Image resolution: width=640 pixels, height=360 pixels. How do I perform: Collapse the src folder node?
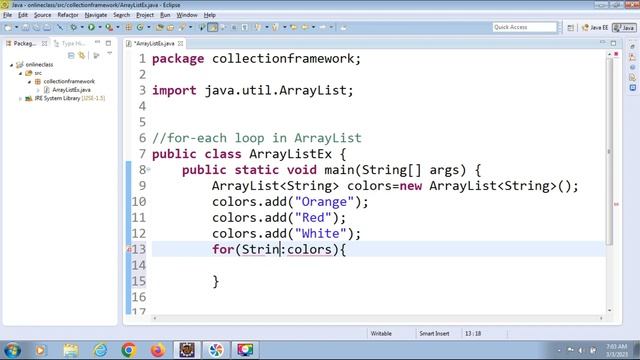20,73
